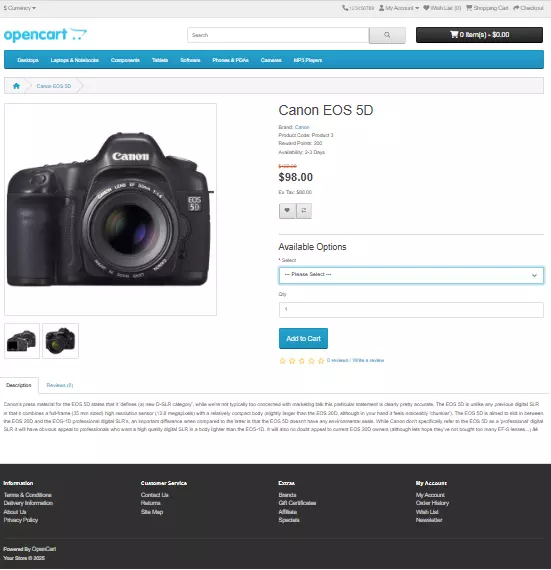551x570 pixels.
Task: Go to home via breadcrumb house icon
Action: (x=16, y=86)
